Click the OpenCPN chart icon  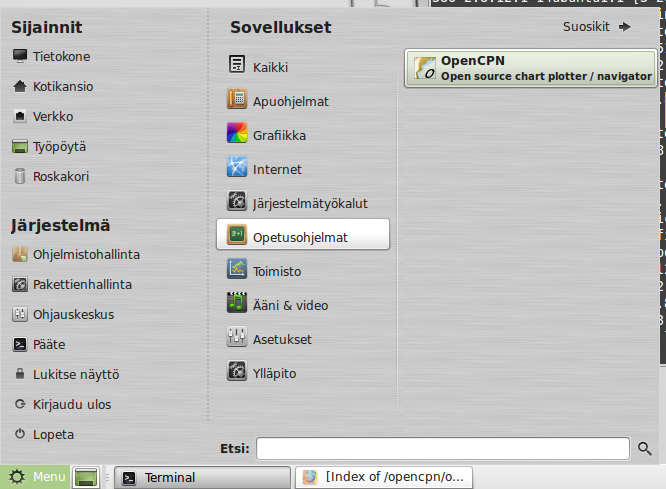[x=425, y=68]
